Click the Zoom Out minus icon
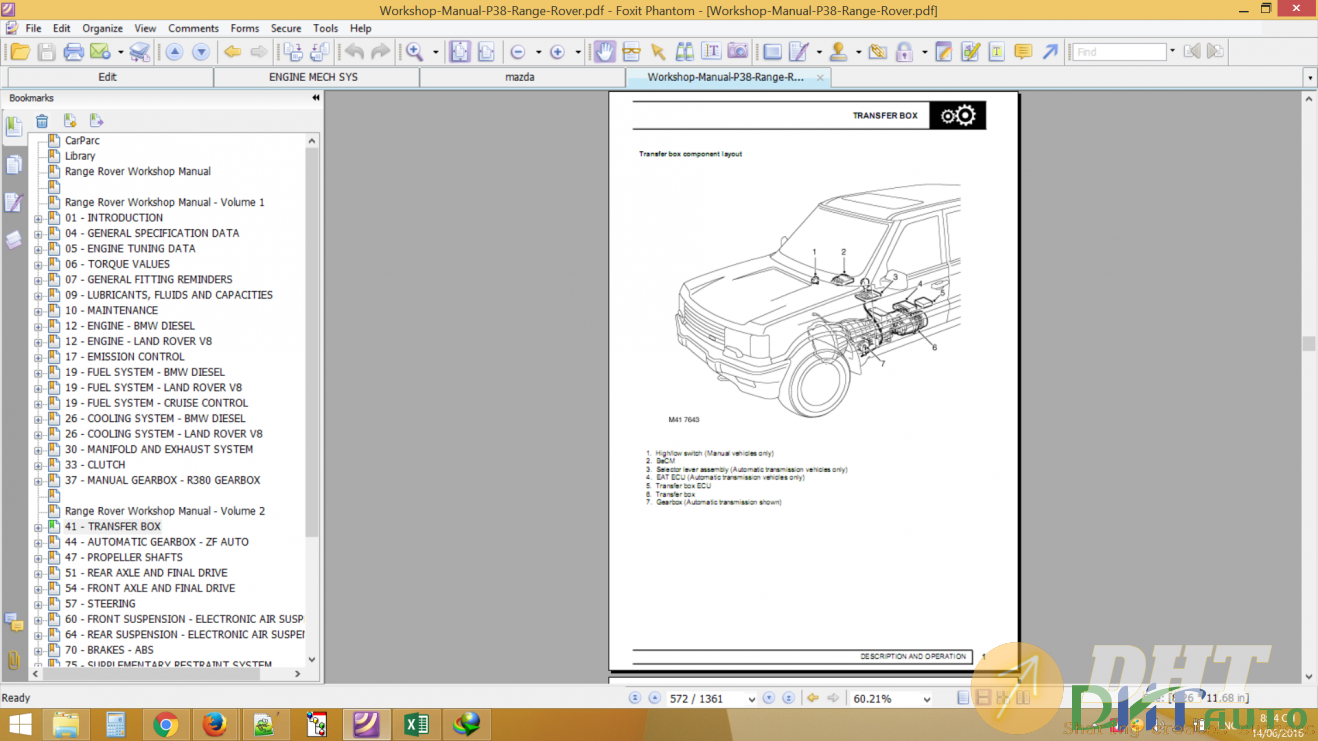The height and width of the screenshot is (741, 1318). (518, 52)
